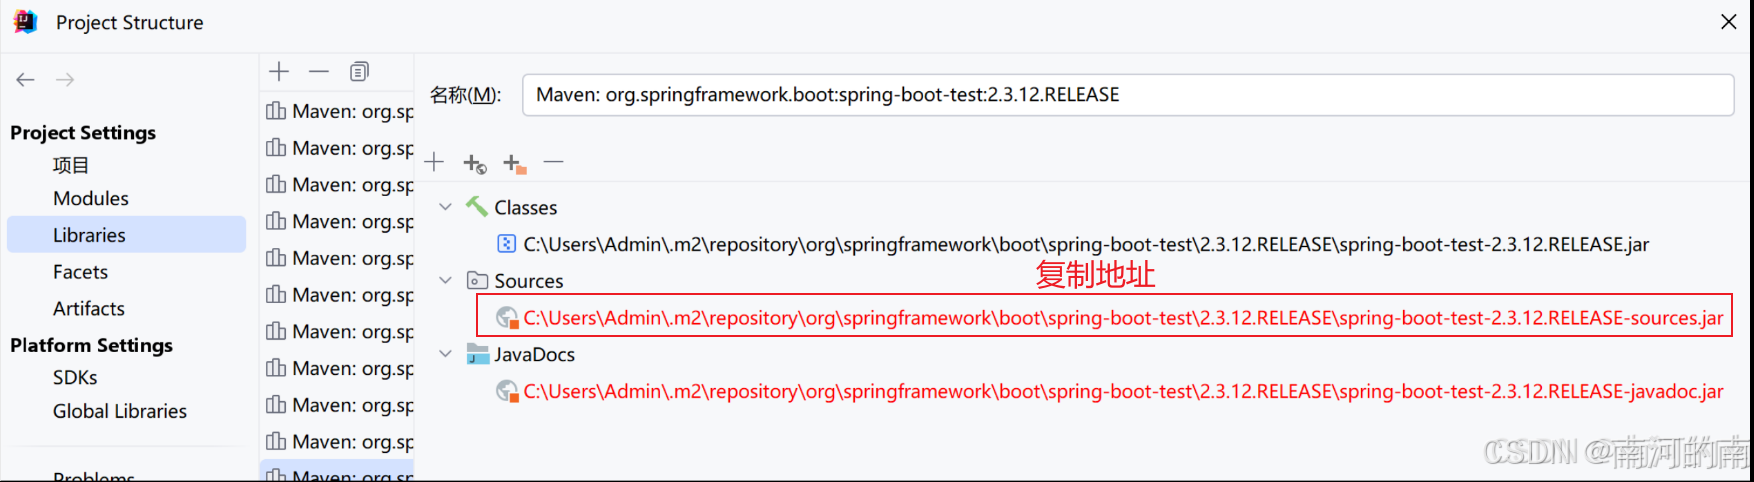Collapse the Sources node
The height and width of the screenshot is (482, 1754).
[445, 280]
